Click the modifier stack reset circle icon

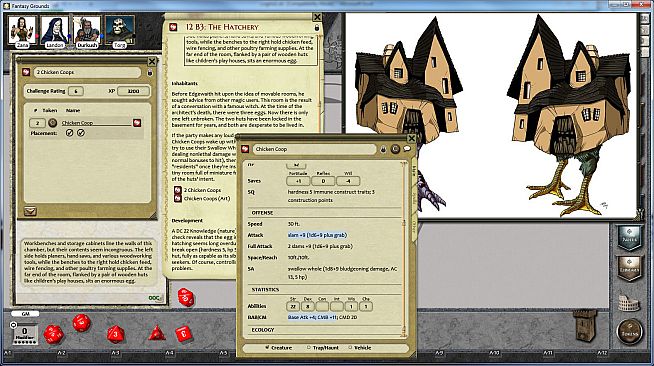(13, 324)
